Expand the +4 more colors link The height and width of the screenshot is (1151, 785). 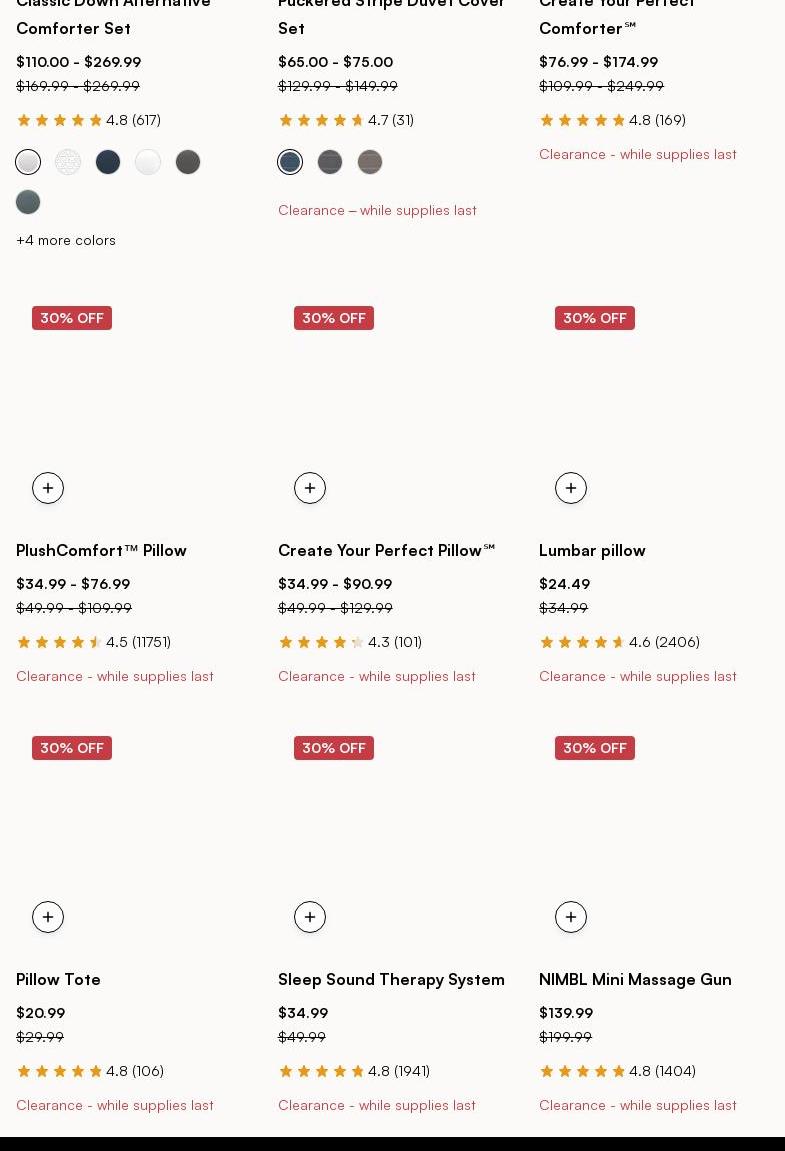point(66,240)
